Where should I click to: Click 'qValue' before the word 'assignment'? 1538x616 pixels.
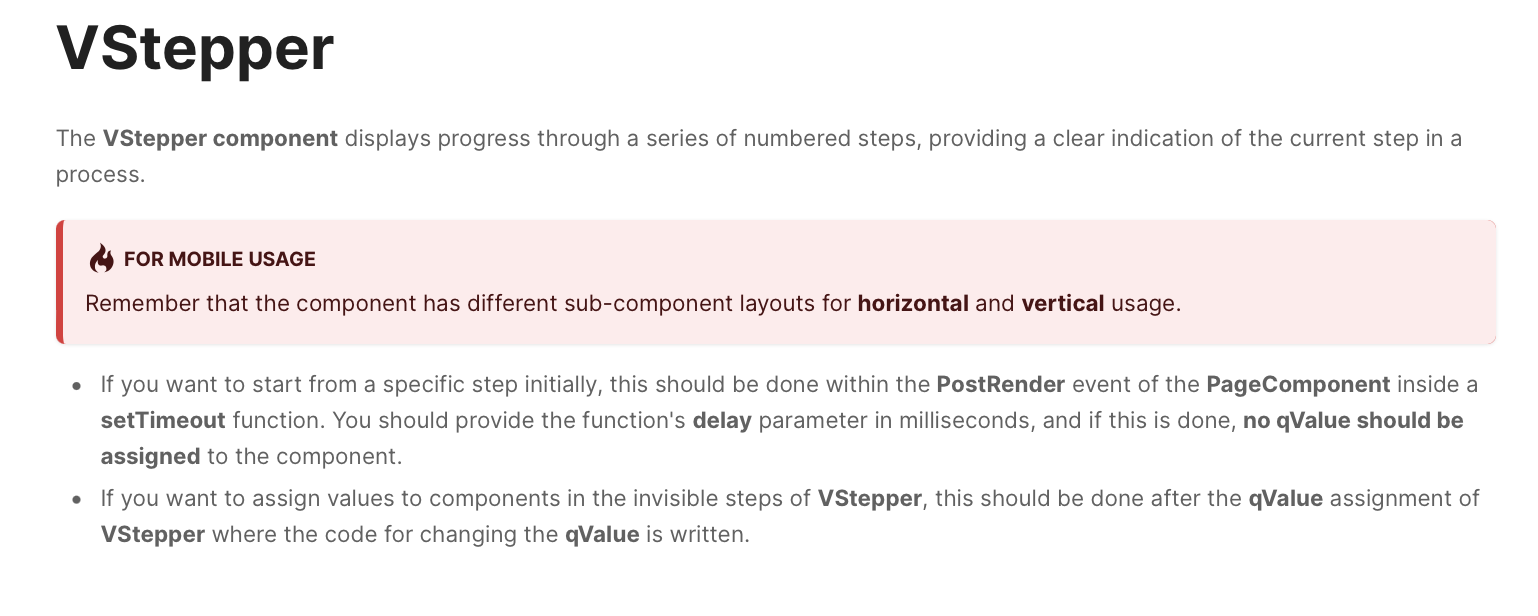point(1285,498)
